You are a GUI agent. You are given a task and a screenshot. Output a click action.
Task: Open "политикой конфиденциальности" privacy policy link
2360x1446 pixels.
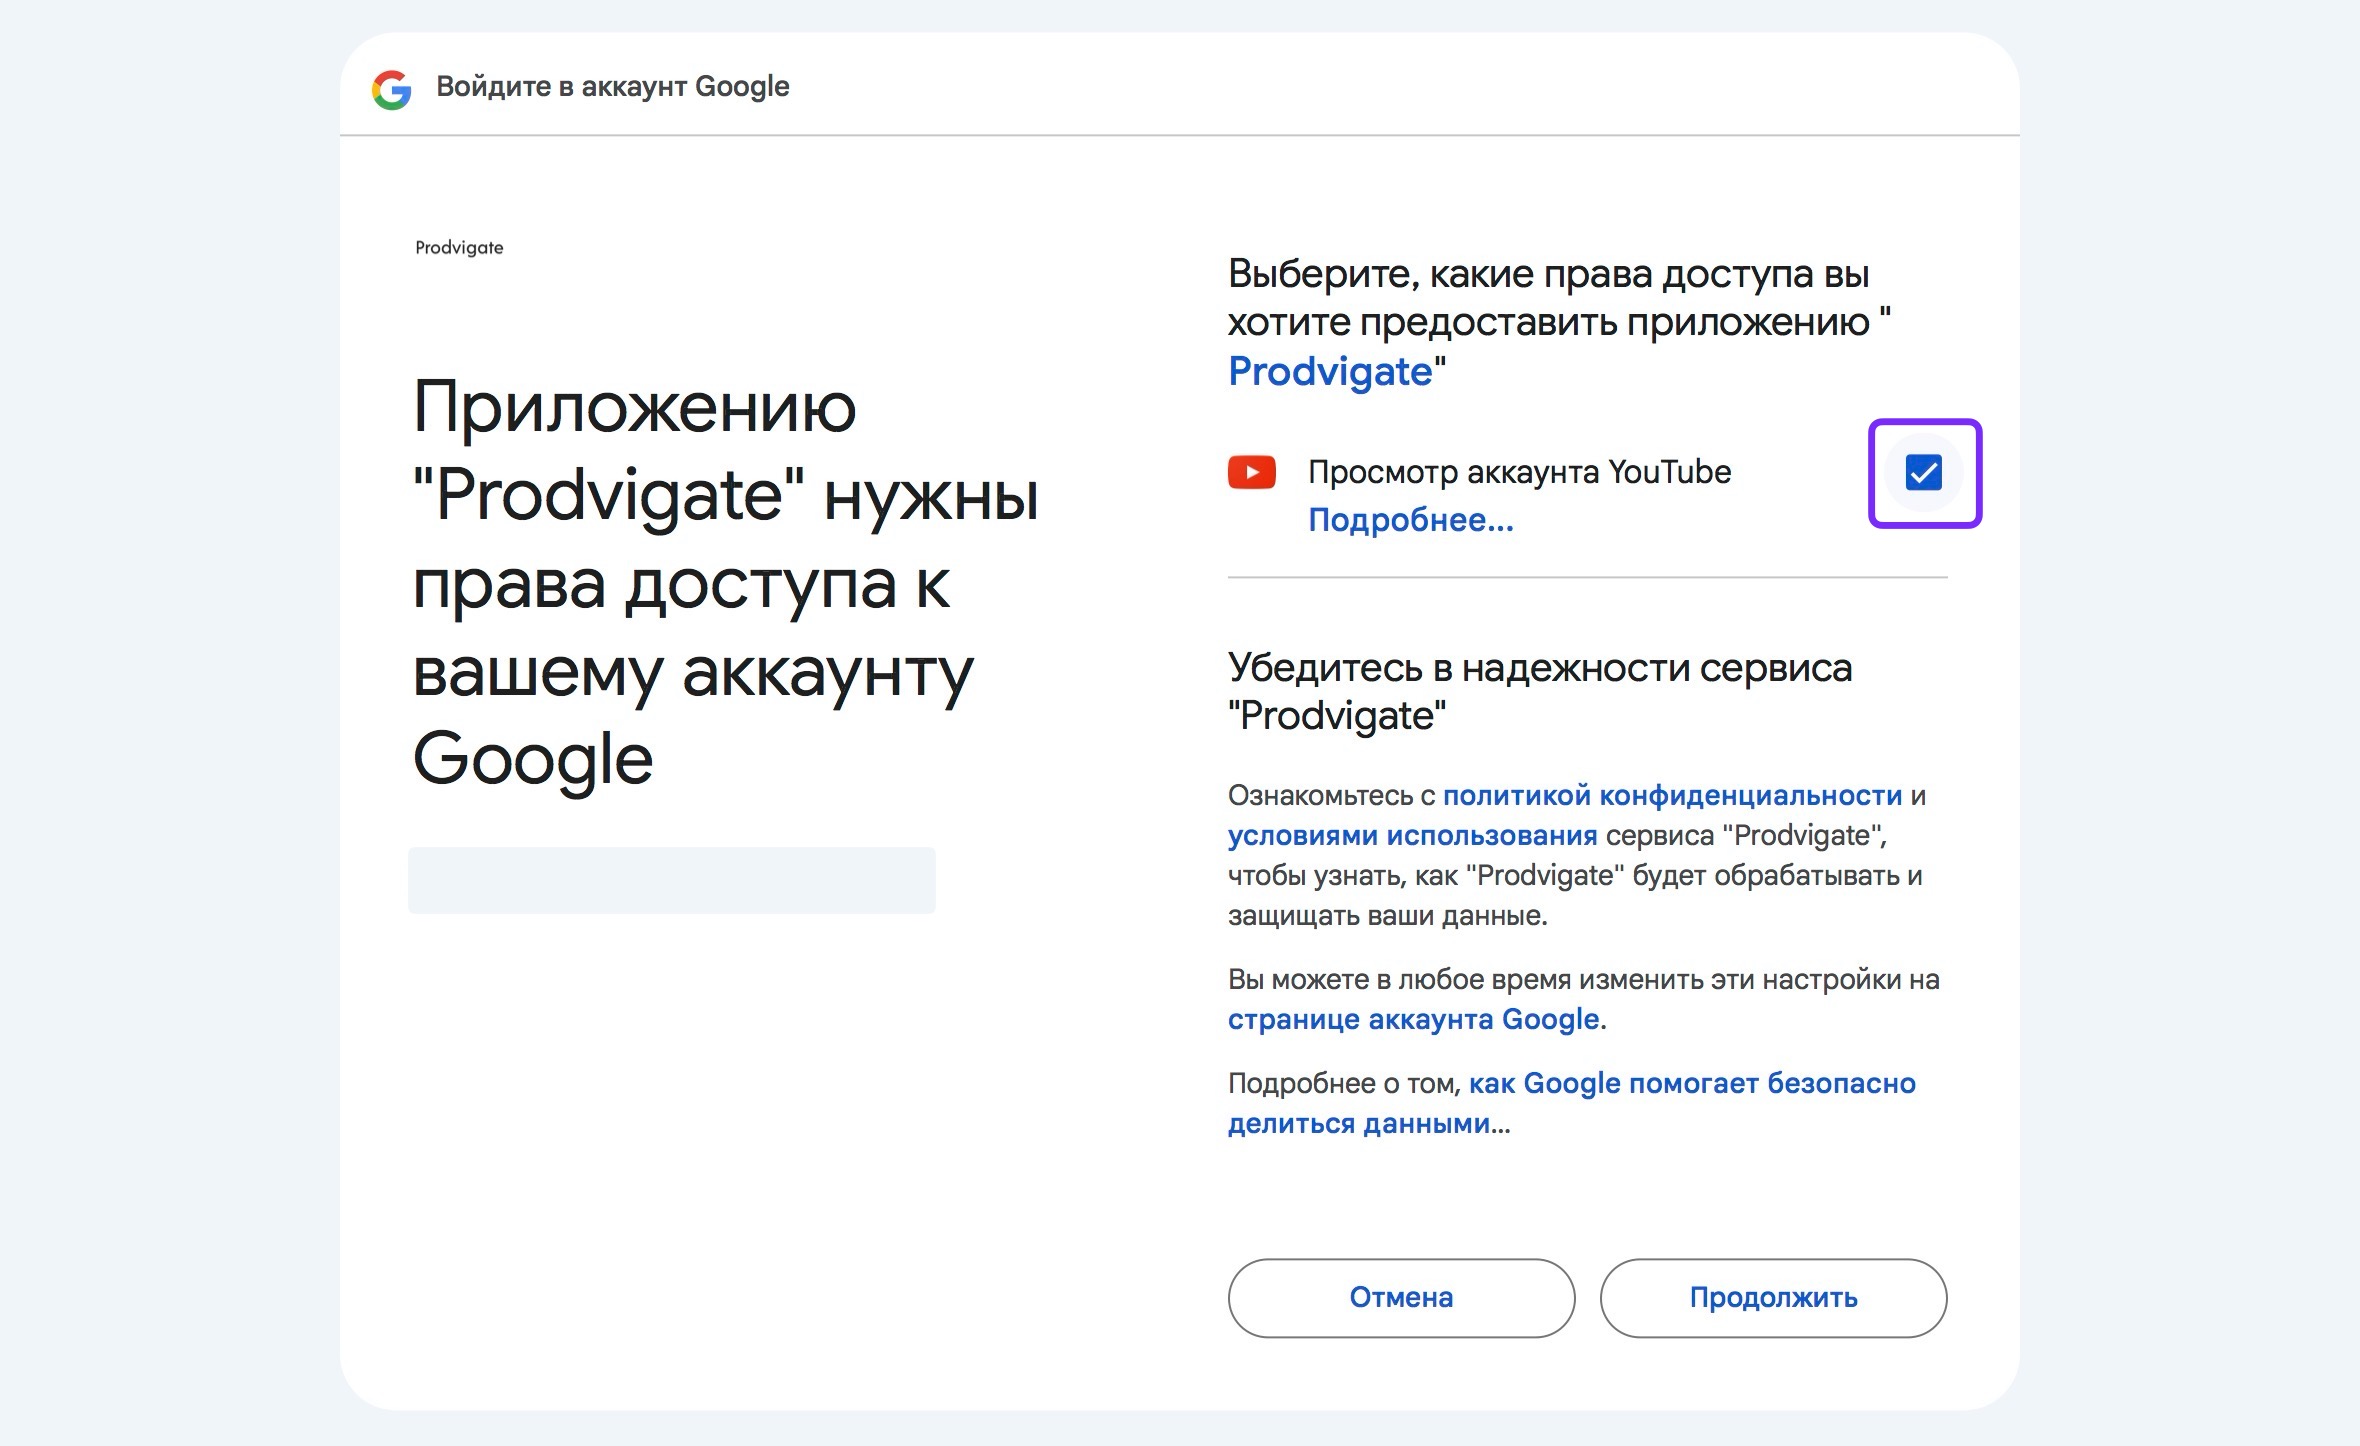1671,795
